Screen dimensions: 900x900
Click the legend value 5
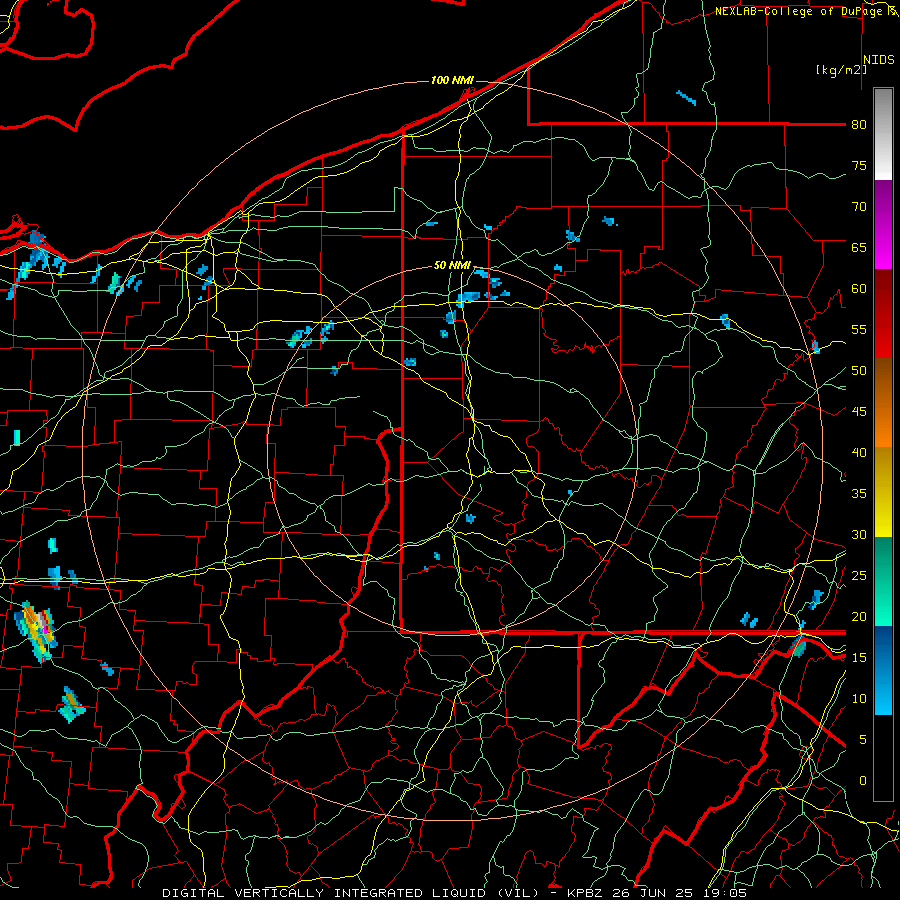862,740
